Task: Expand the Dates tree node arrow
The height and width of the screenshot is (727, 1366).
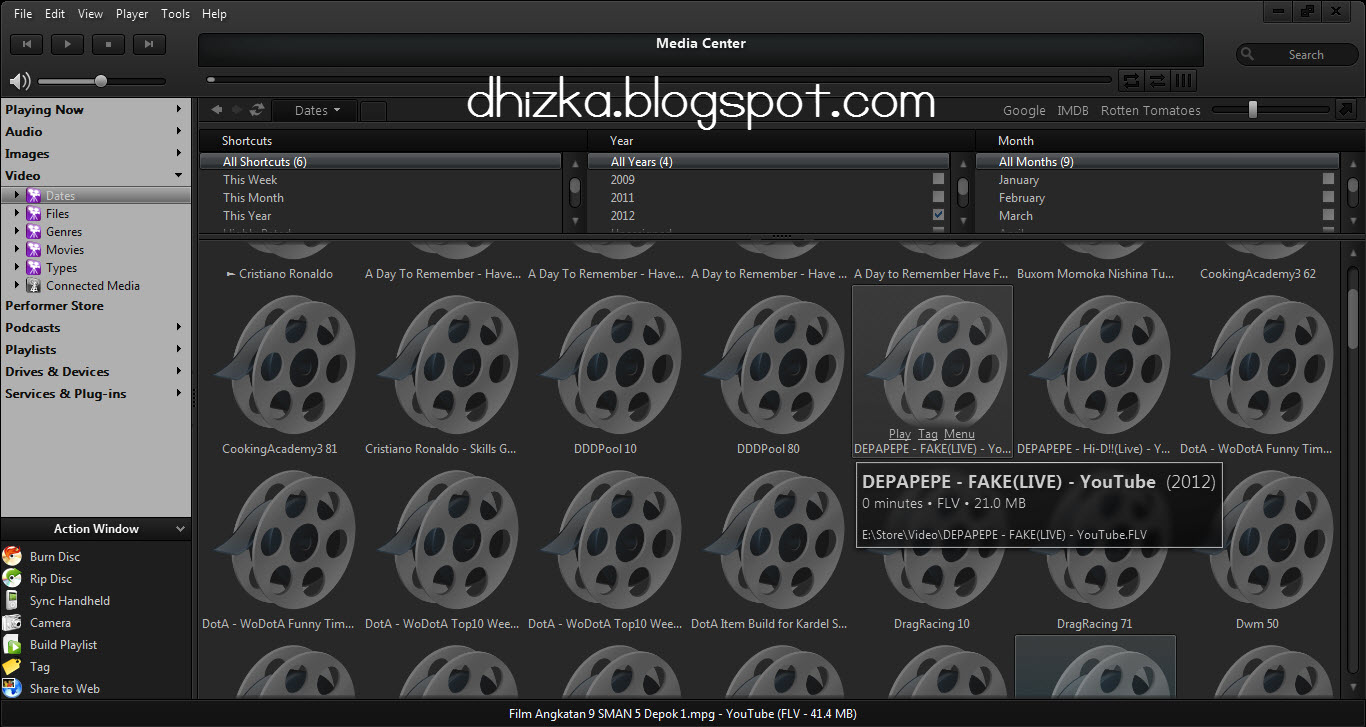Action: (x=17, y=195)
